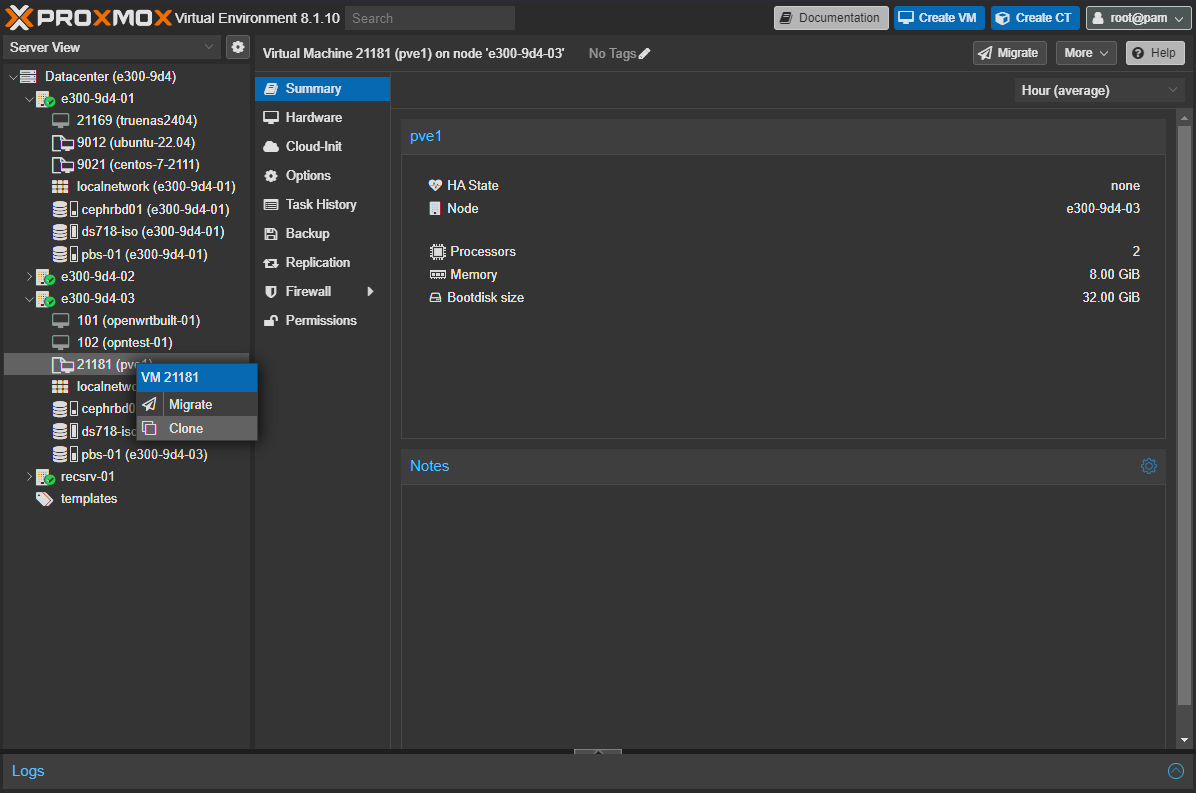The height and width of the screenshot is (793, 1196).
Task: Open the Backup tab
Action: tap(323, 233)
